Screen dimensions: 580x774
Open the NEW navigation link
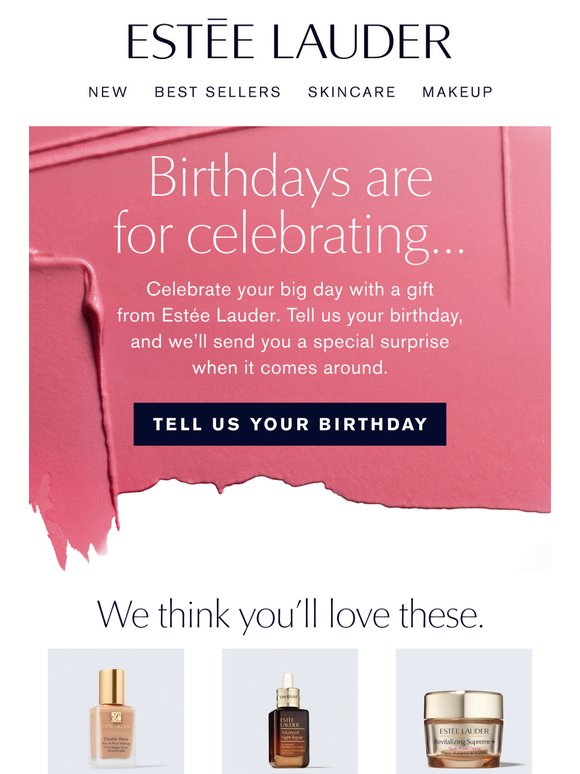click(x=108, y=92)
